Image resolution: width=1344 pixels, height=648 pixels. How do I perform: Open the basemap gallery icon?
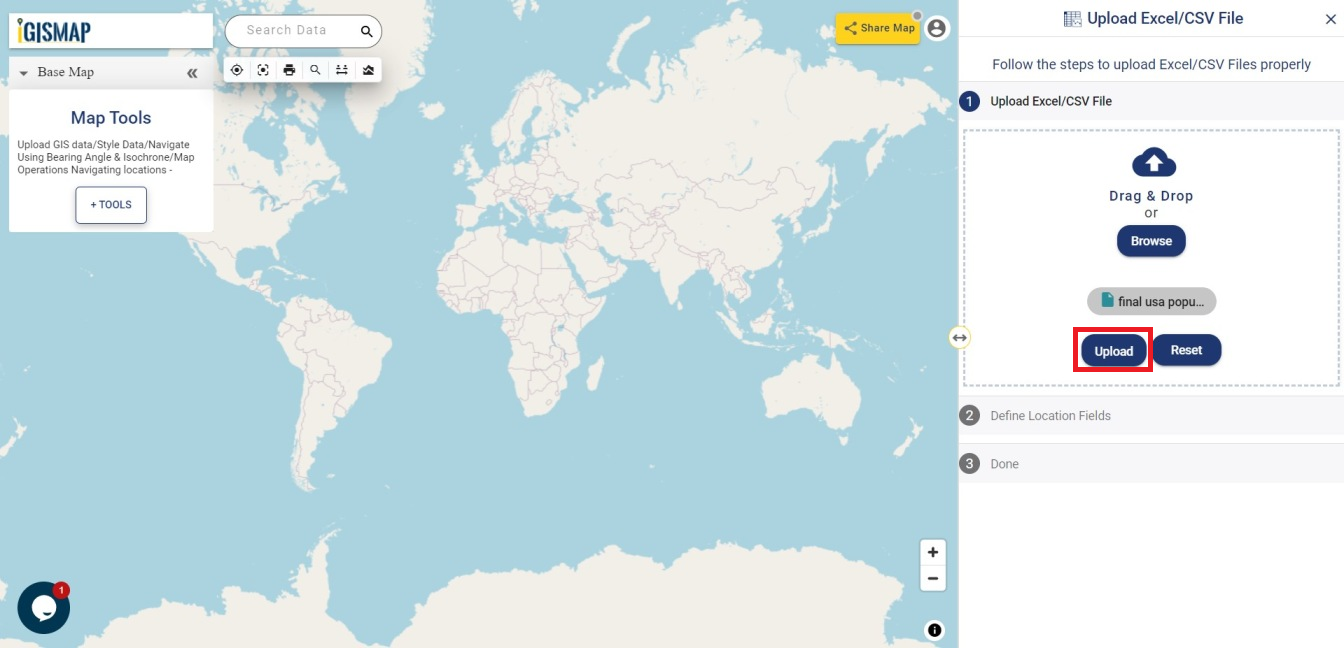click(367, 69)
